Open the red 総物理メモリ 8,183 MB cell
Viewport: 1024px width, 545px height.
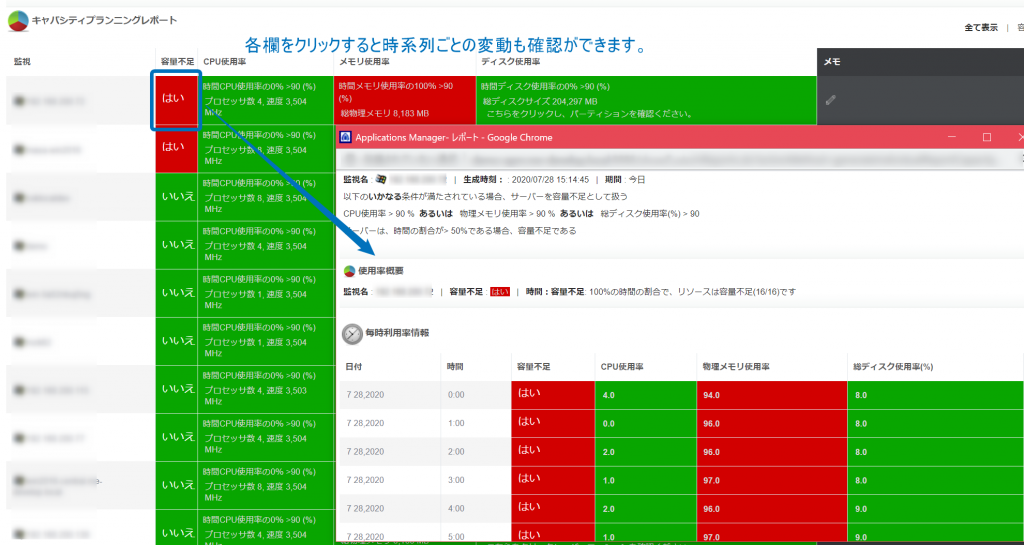[x=405, y=100]
